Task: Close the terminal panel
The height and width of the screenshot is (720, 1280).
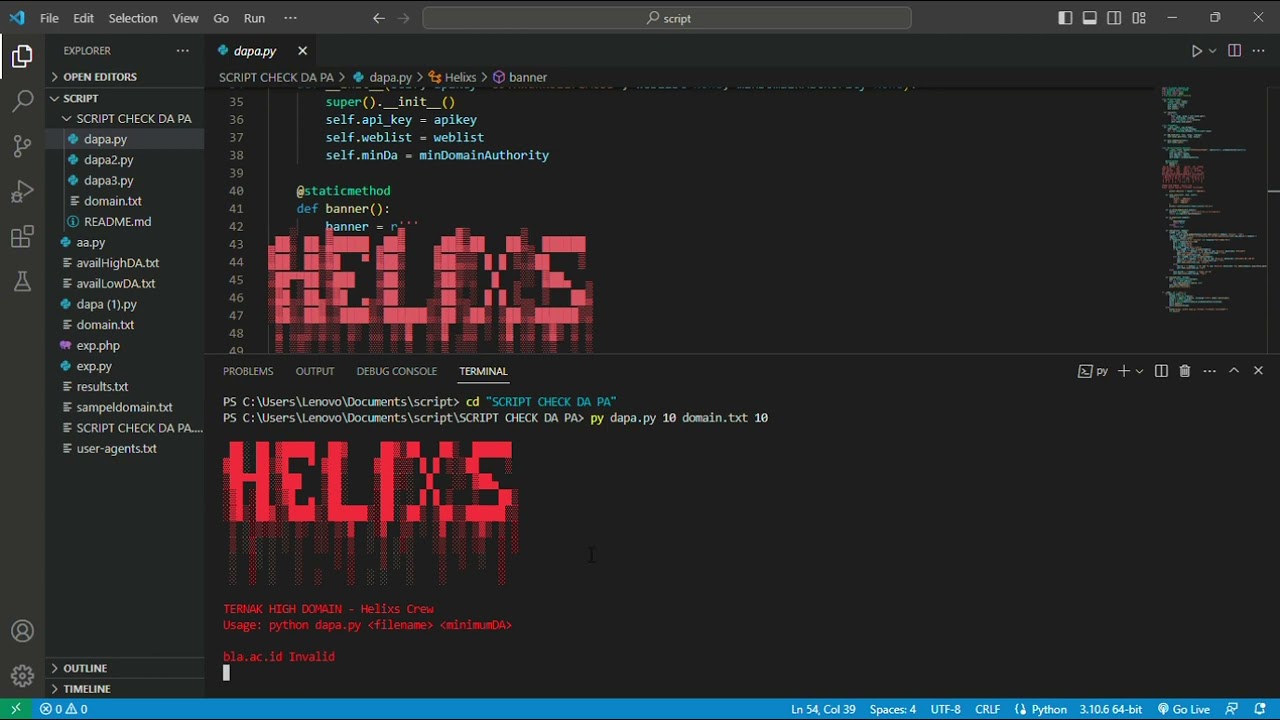Action: click(1258, 371)
